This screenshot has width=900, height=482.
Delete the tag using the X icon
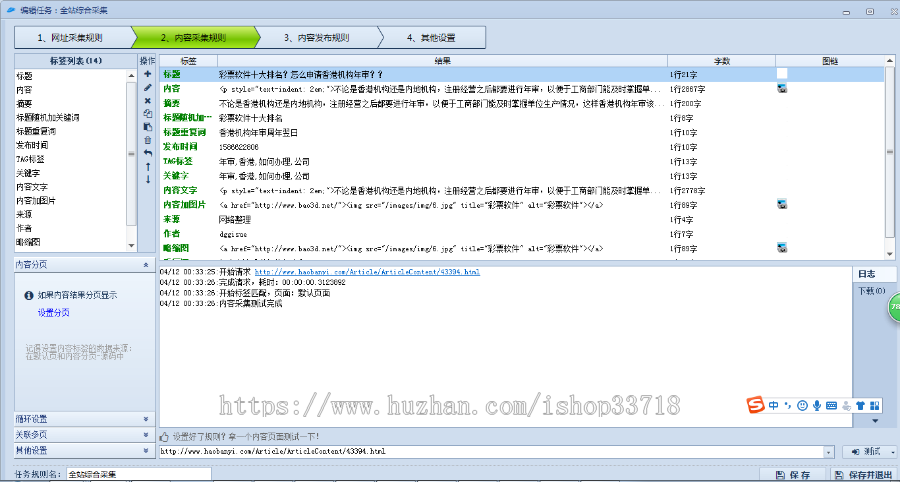click(148, 100)
